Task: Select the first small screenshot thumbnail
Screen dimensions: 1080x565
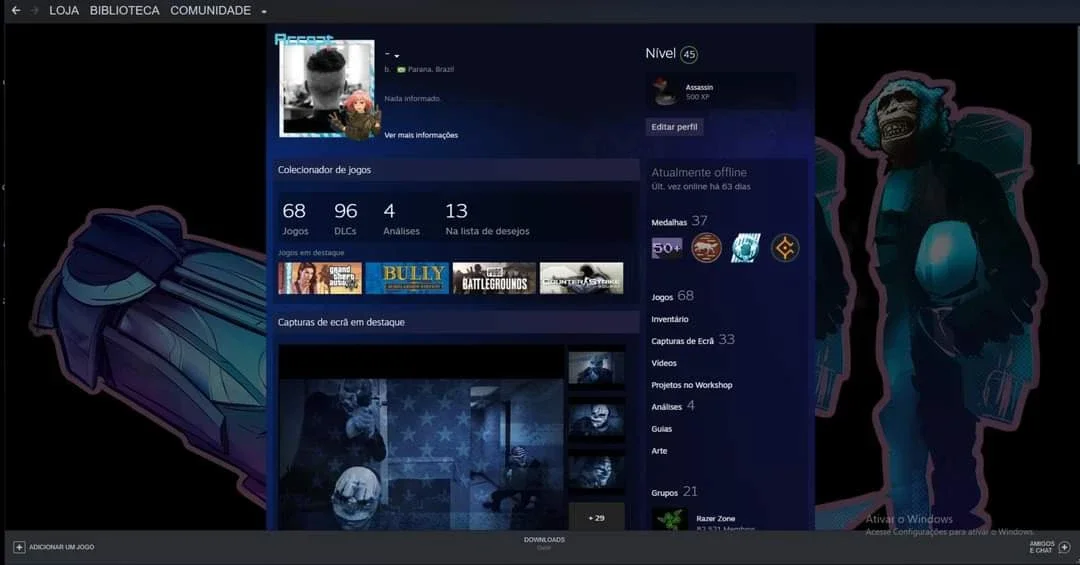Action: point(596,367)
